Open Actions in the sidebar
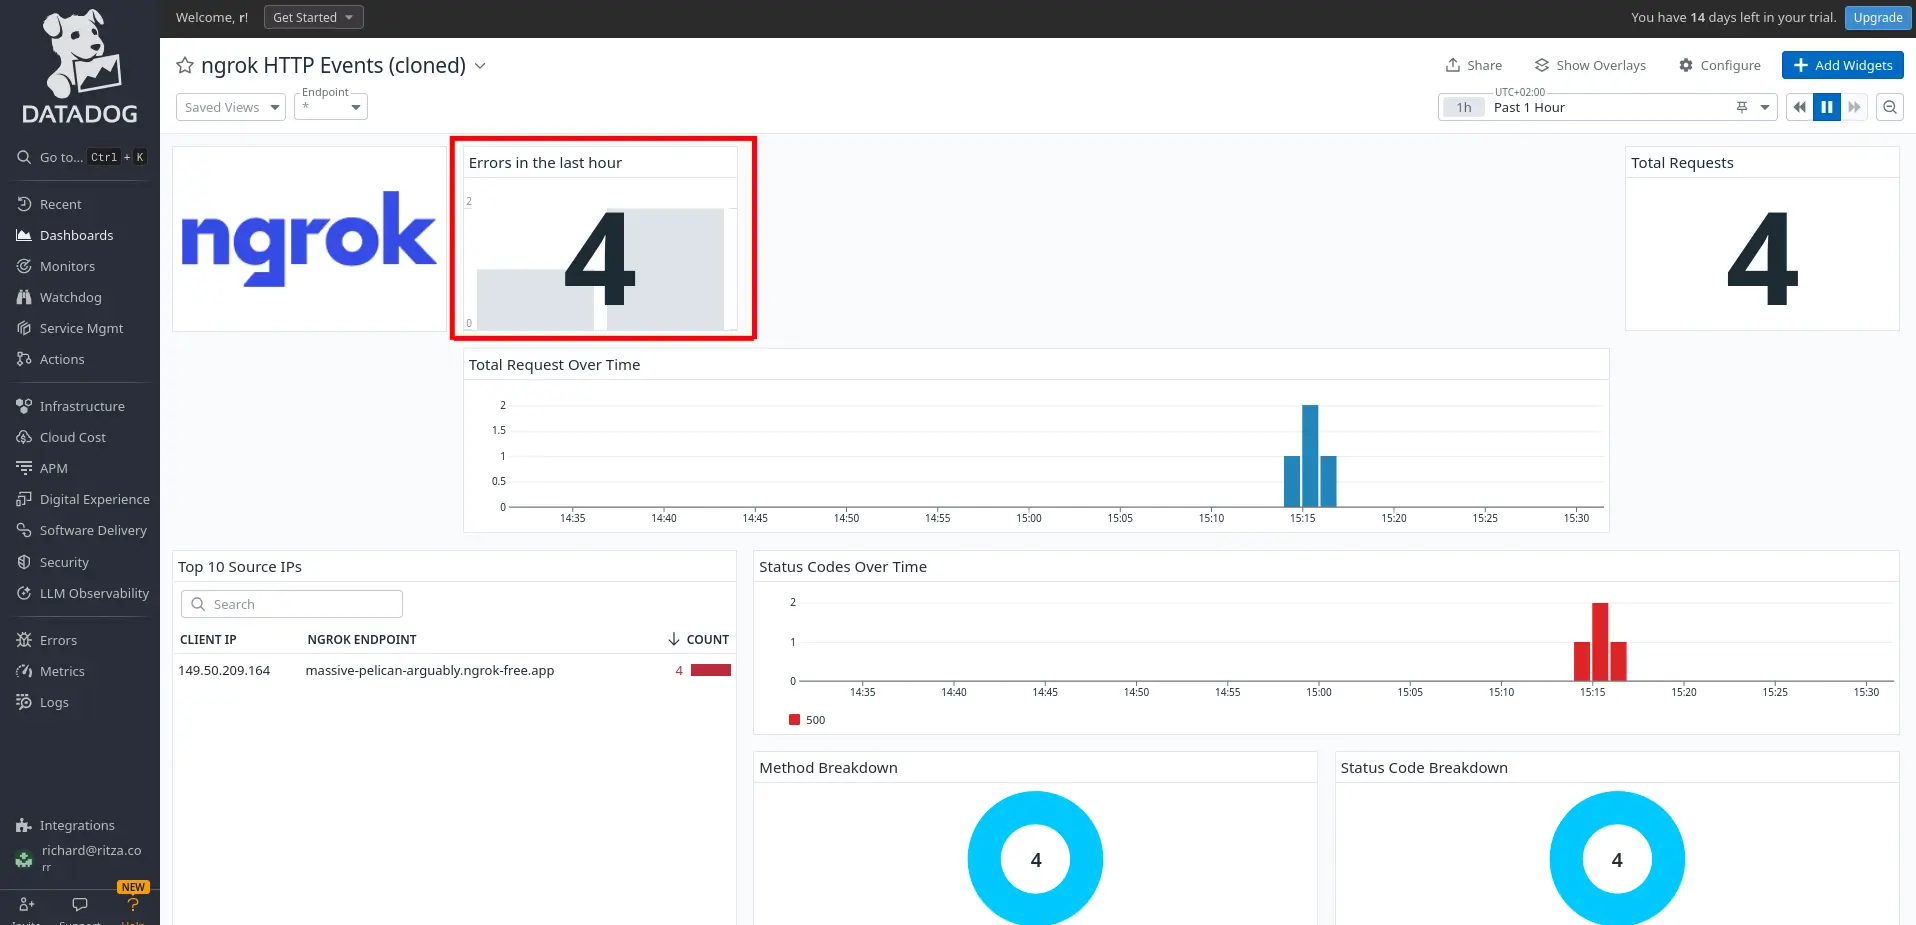The height and width of the screenshot is (925, 1916). (x=62, y=359)
